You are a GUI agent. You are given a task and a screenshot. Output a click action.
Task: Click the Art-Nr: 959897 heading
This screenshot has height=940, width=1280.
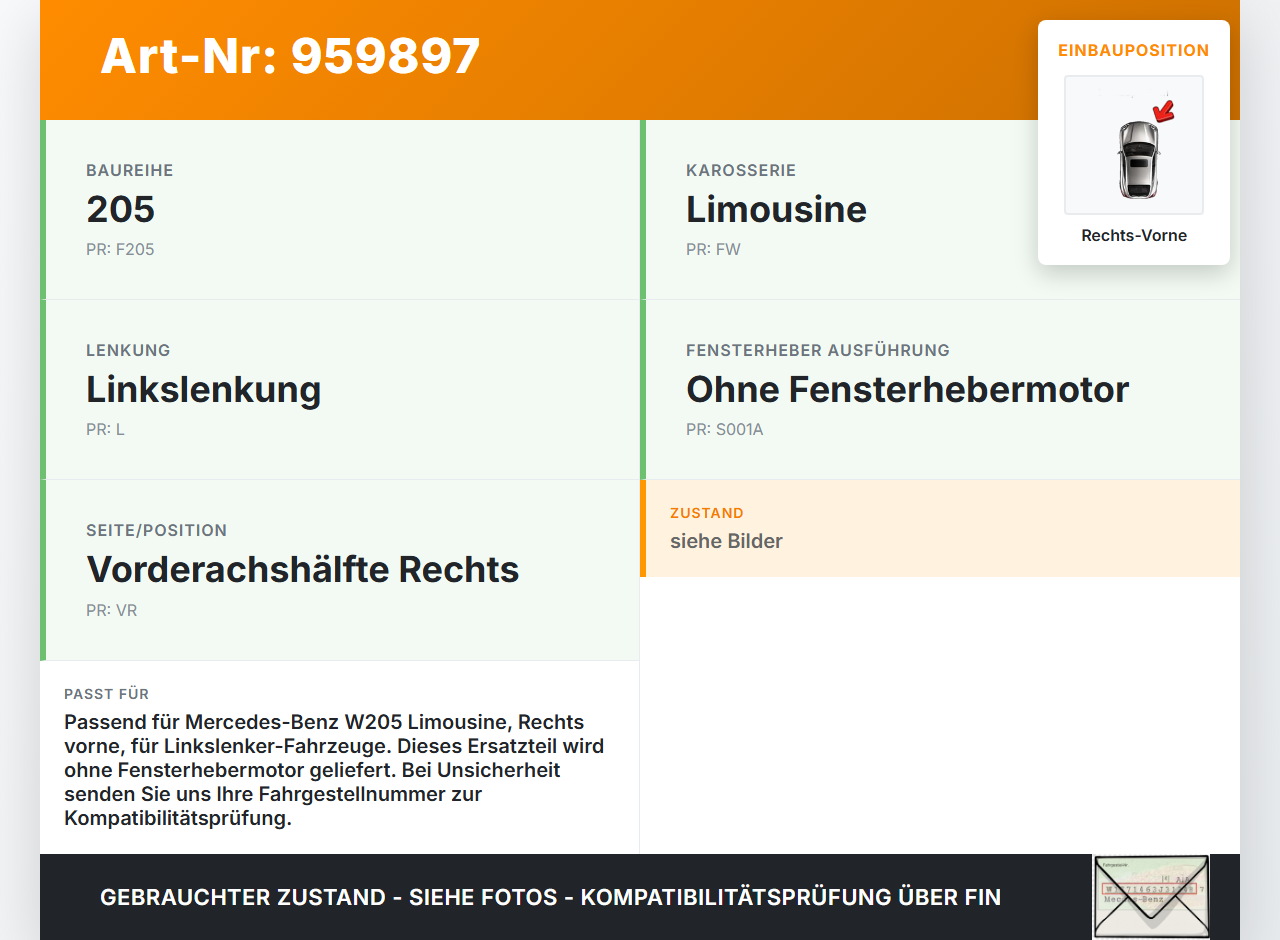click(x=289, y=57)
